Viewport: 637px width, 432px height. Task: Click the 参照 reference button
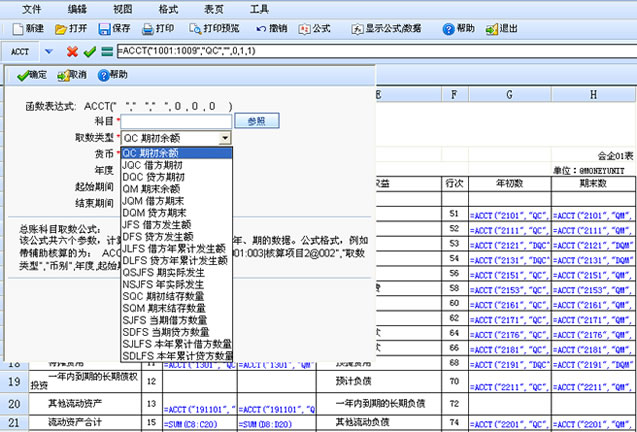coord(257,121)
